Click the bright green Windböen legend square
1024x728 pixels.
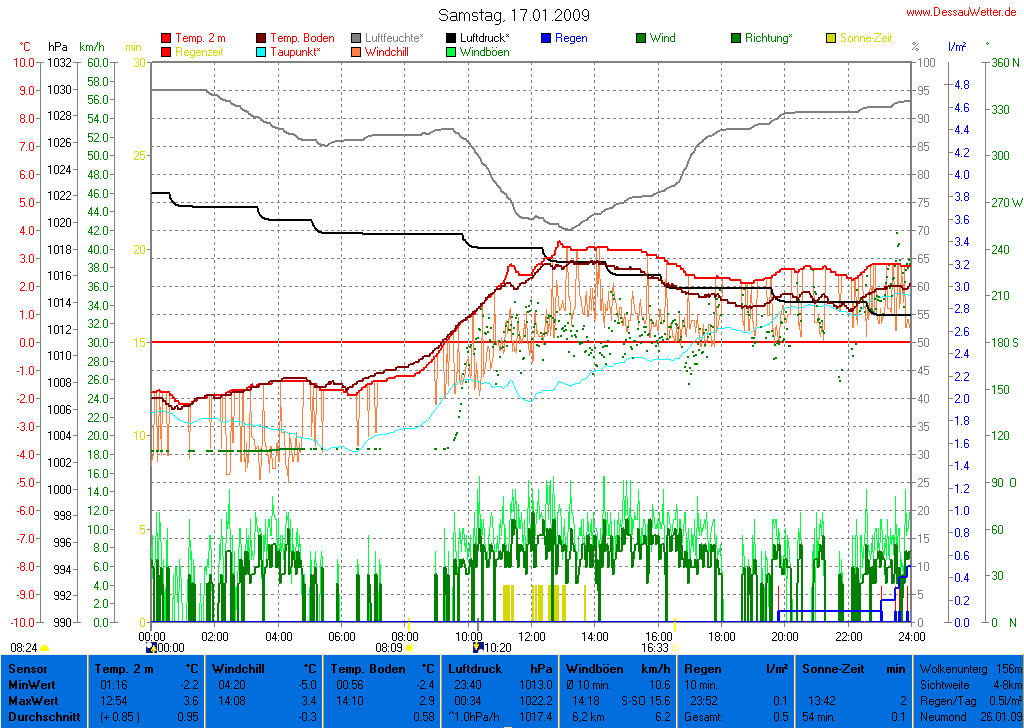click(x=451, y=51)
